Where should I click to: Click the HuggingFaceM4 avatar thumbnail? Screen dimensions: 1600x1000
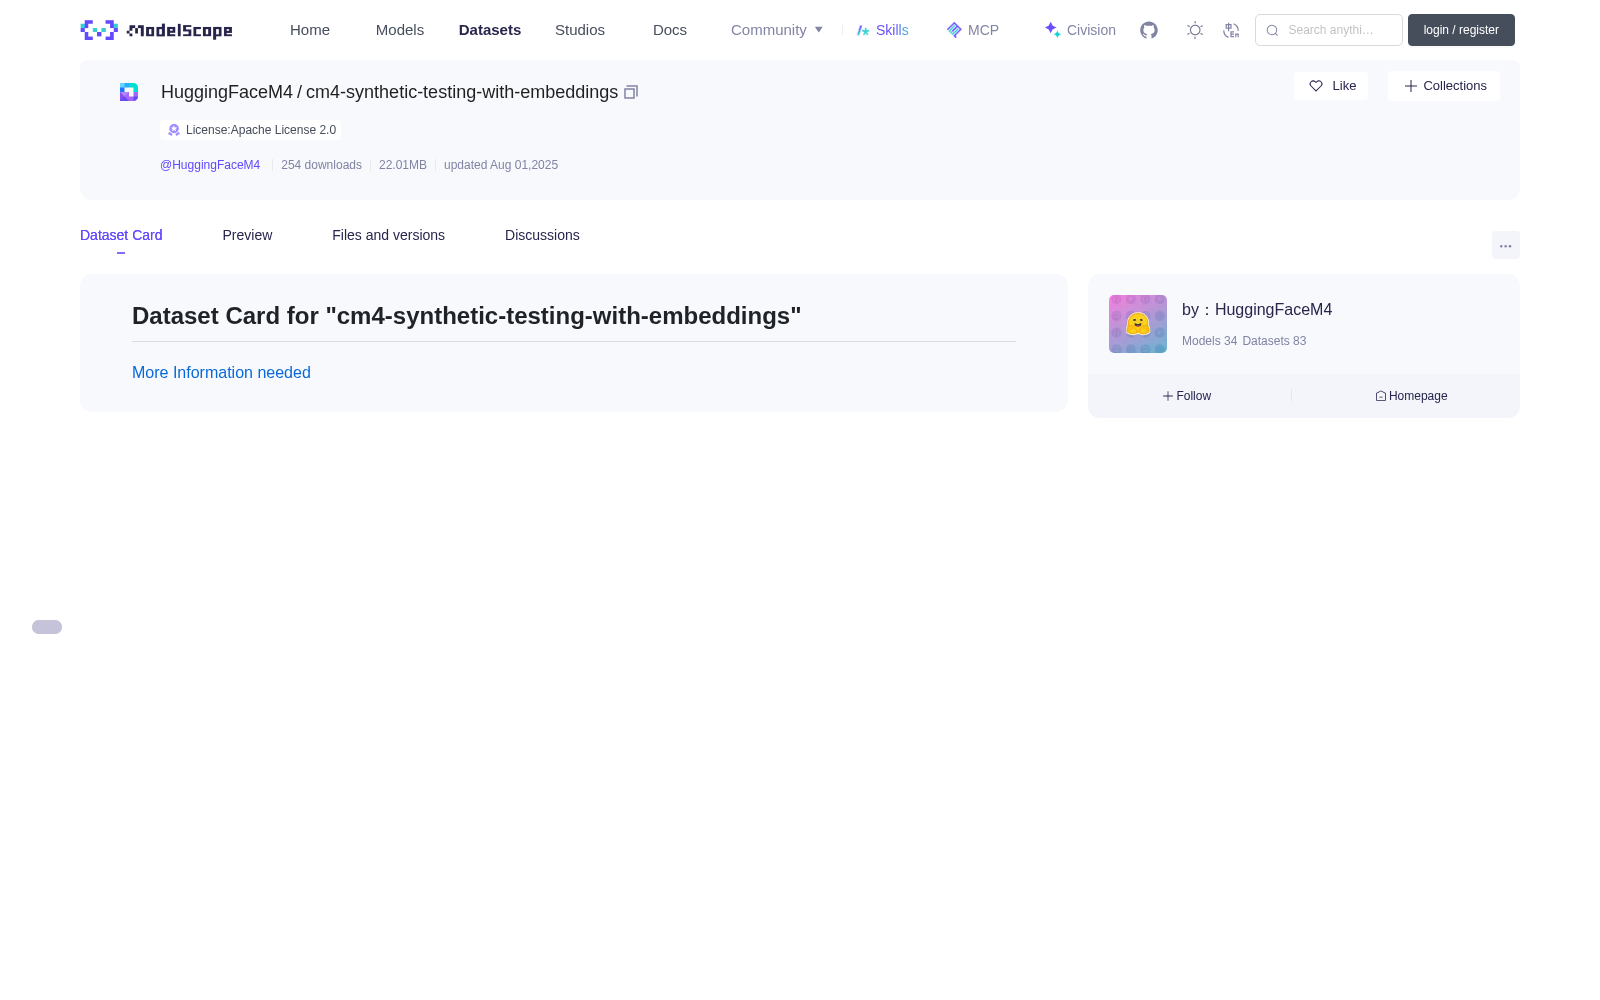coord(1138,324)
